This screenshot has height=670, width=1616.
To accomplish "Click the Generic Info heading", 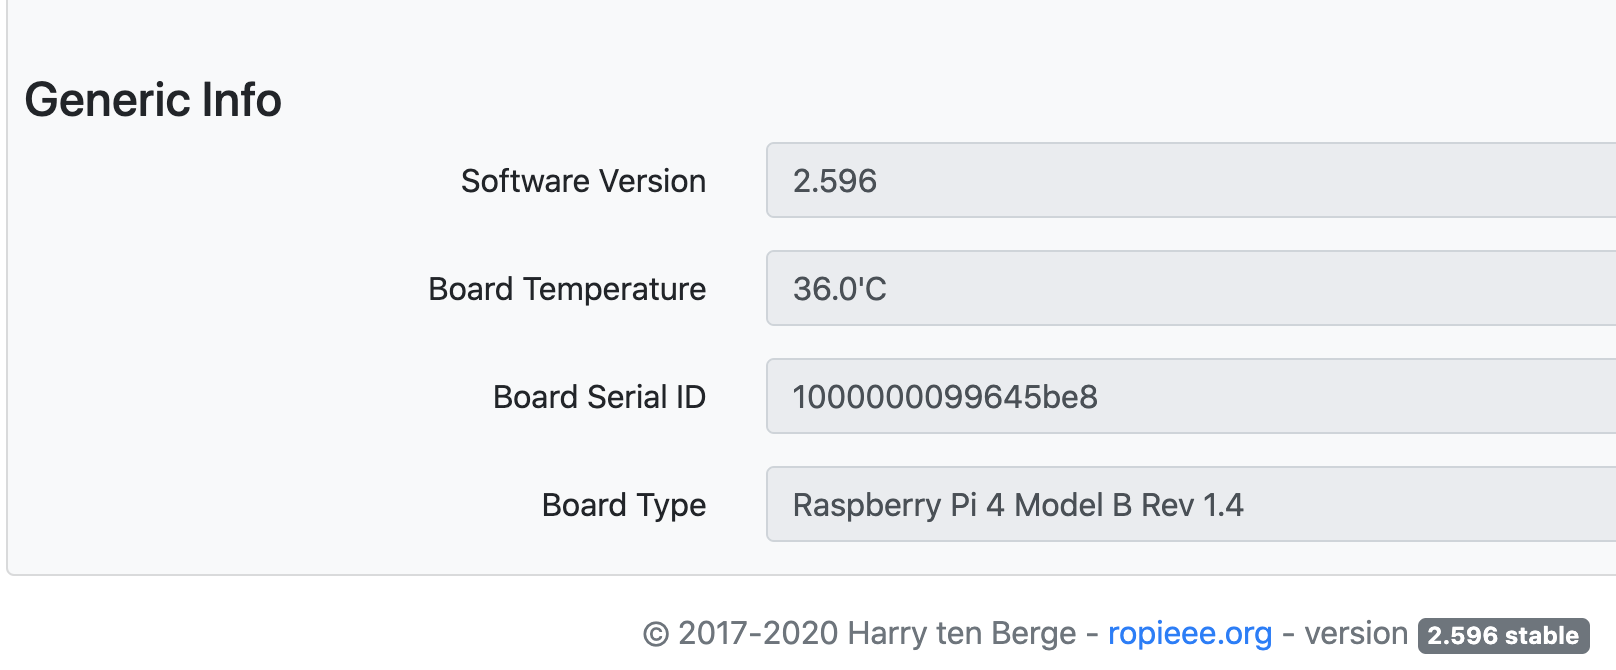I will (153, 100).
